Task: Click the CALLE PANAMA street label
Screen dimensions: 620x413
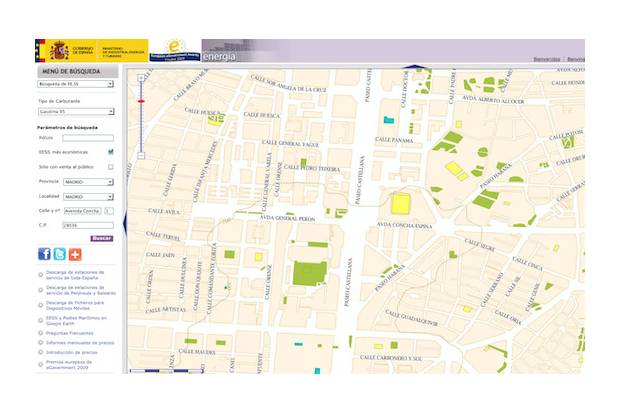Action: (394, 140)
